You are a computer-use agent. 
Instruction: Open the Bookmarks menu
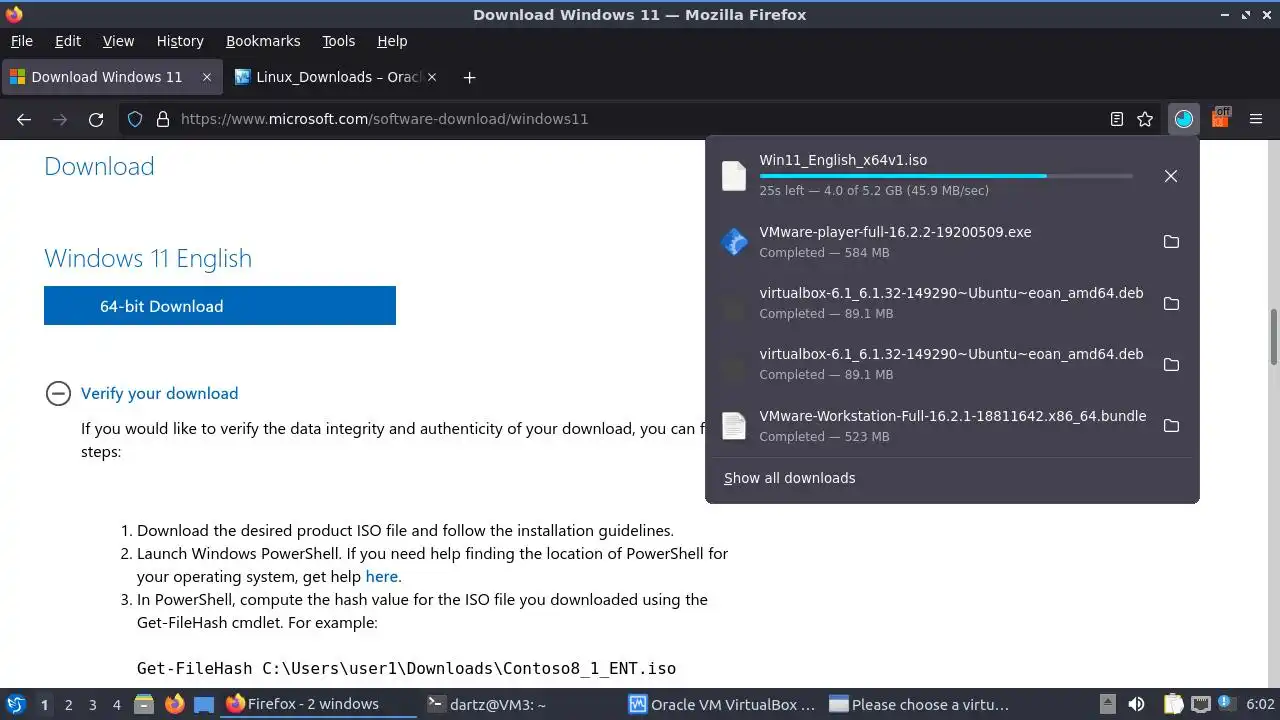click(x=263, y=41)
